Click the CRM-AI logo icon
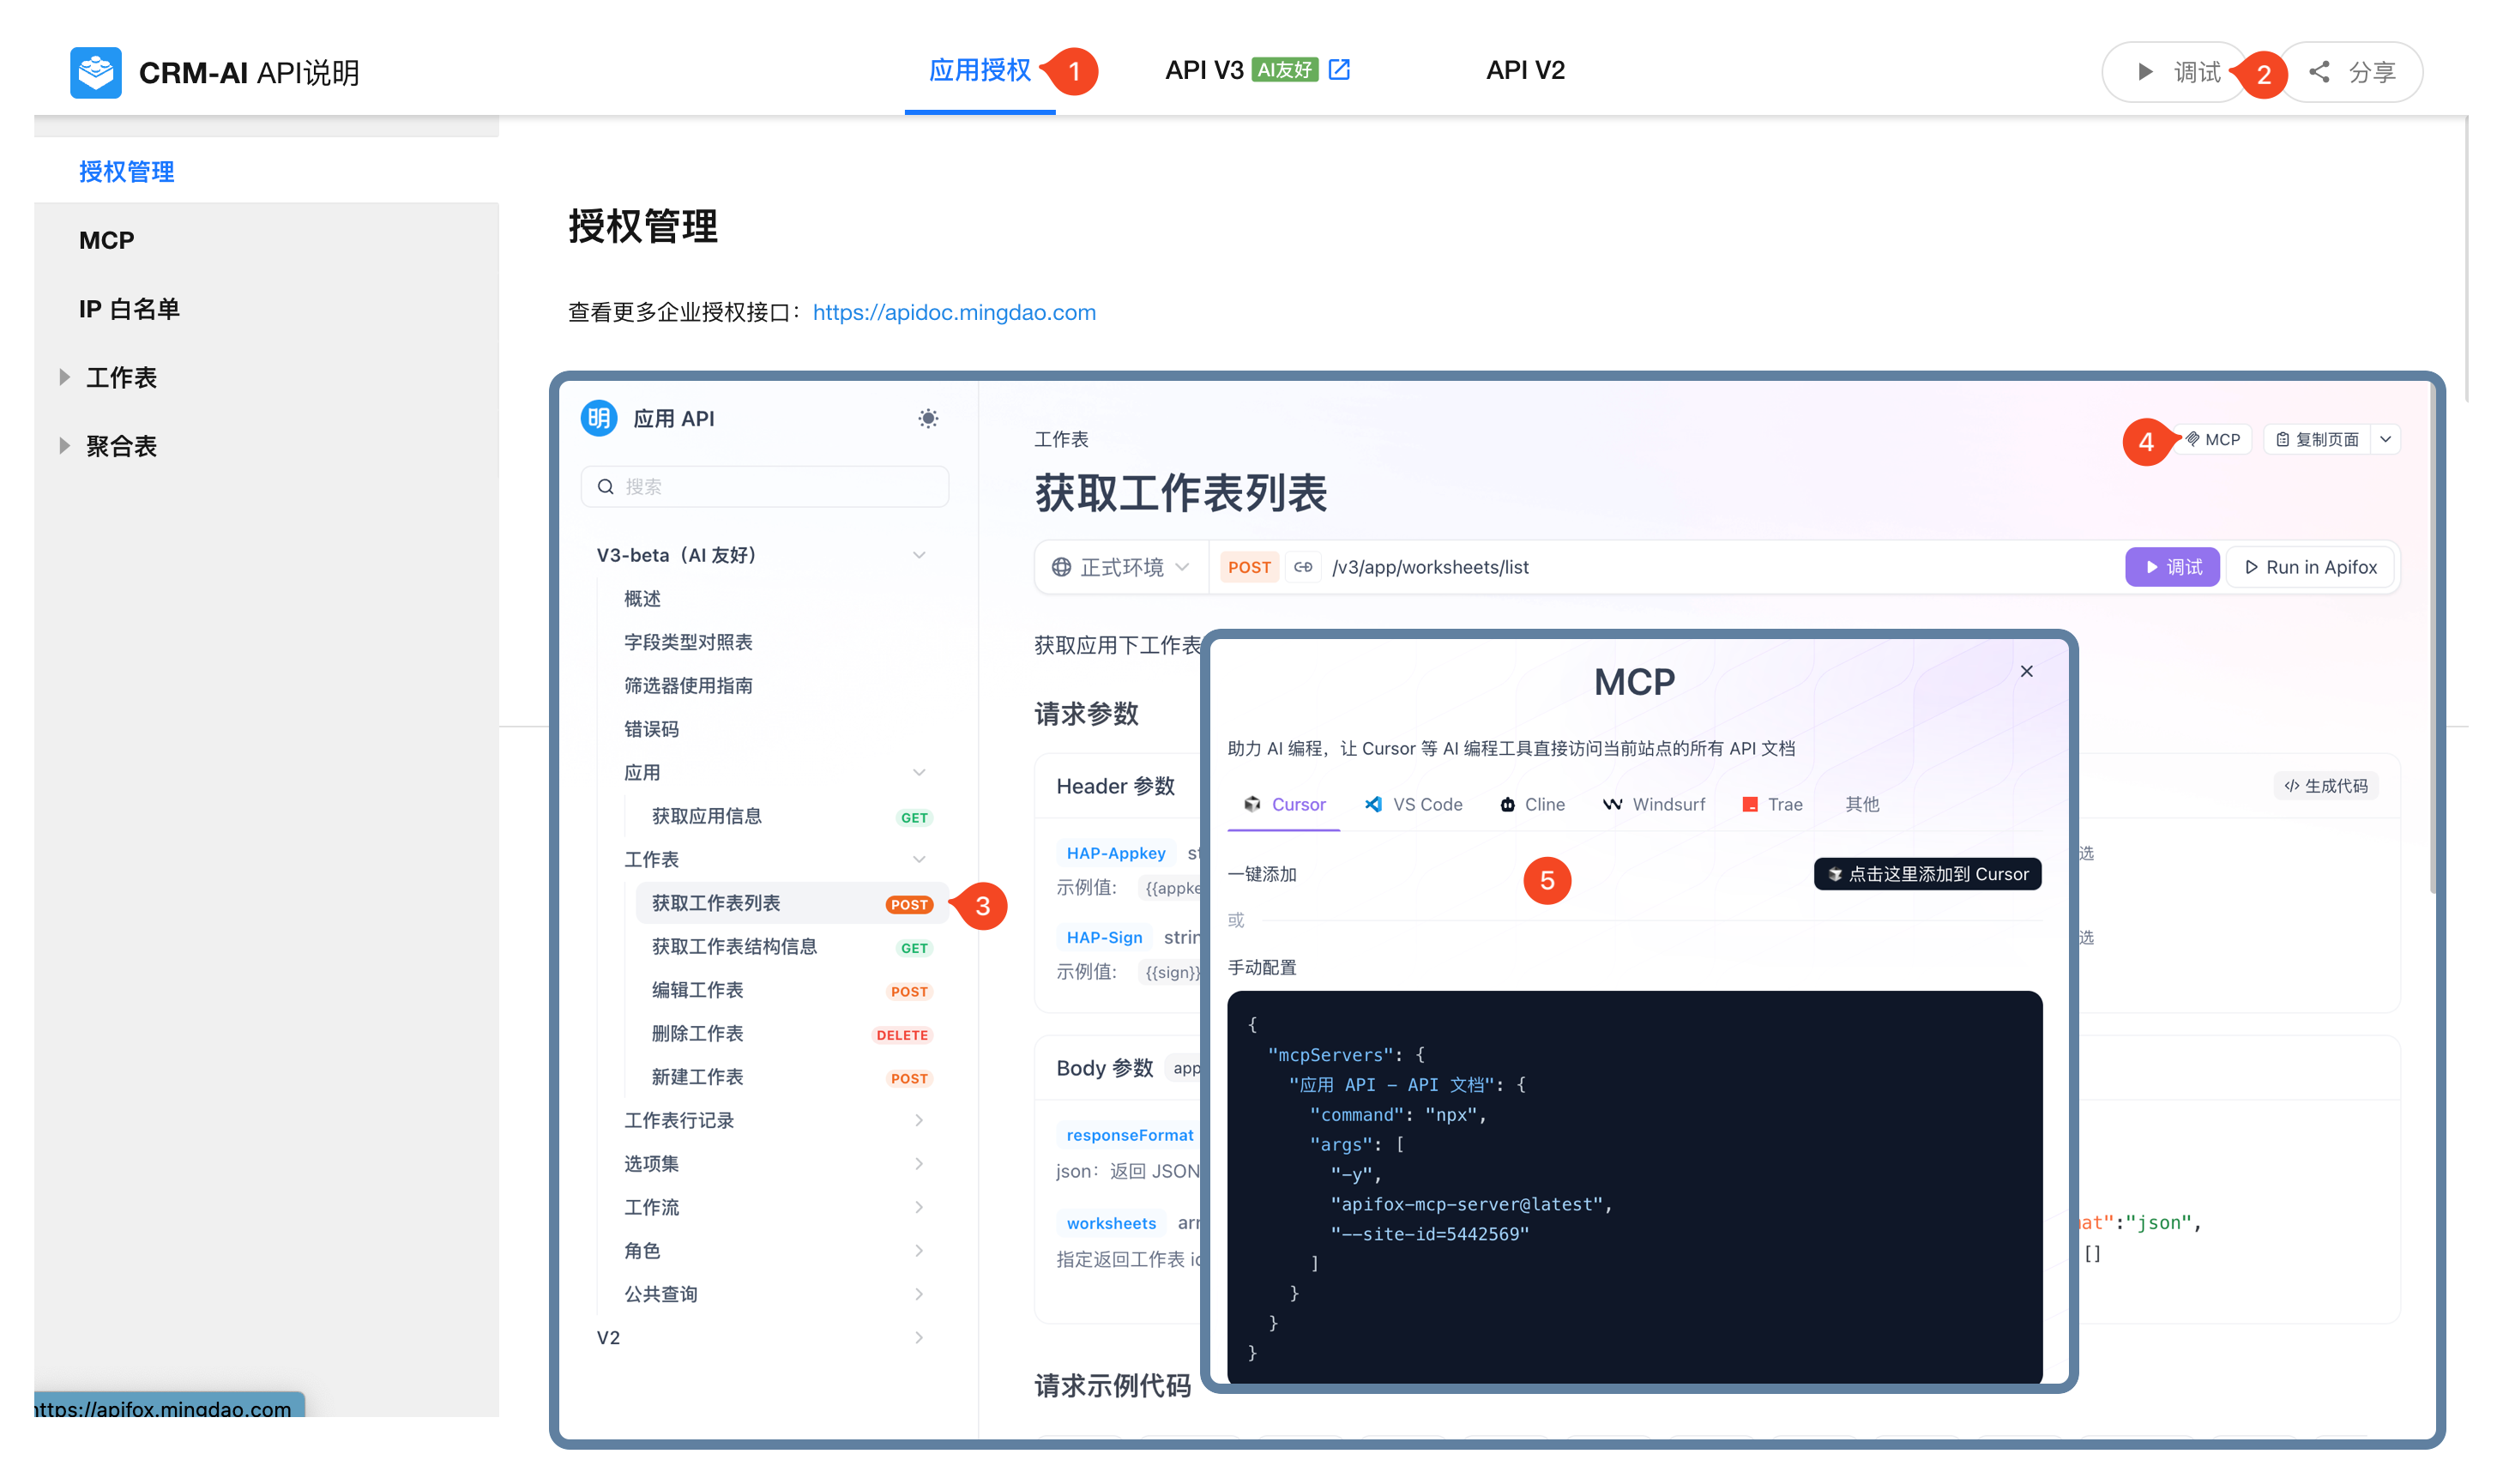The image size is (2503, 1484). [x=96, y=72]
